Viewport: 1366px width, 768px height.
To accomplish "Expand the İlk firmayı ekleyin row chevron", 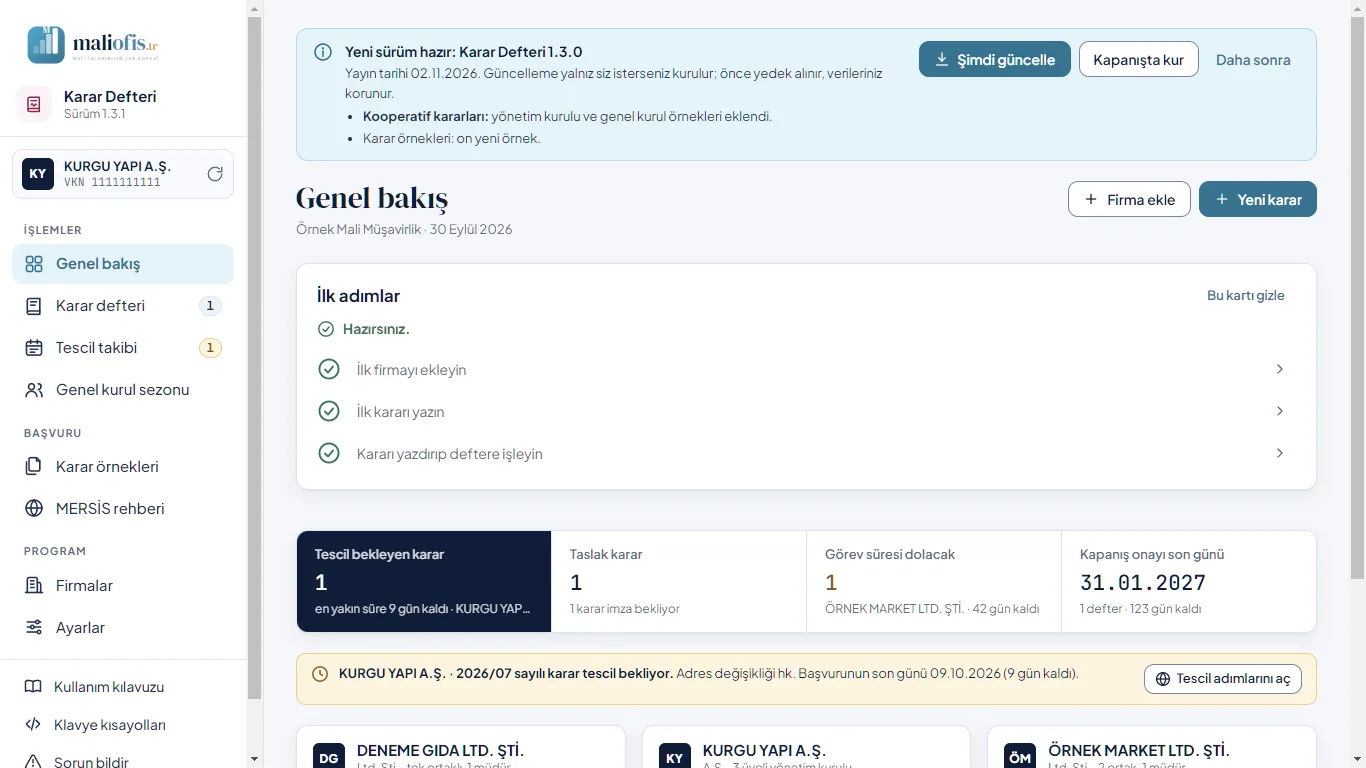I will [1280, 370].
